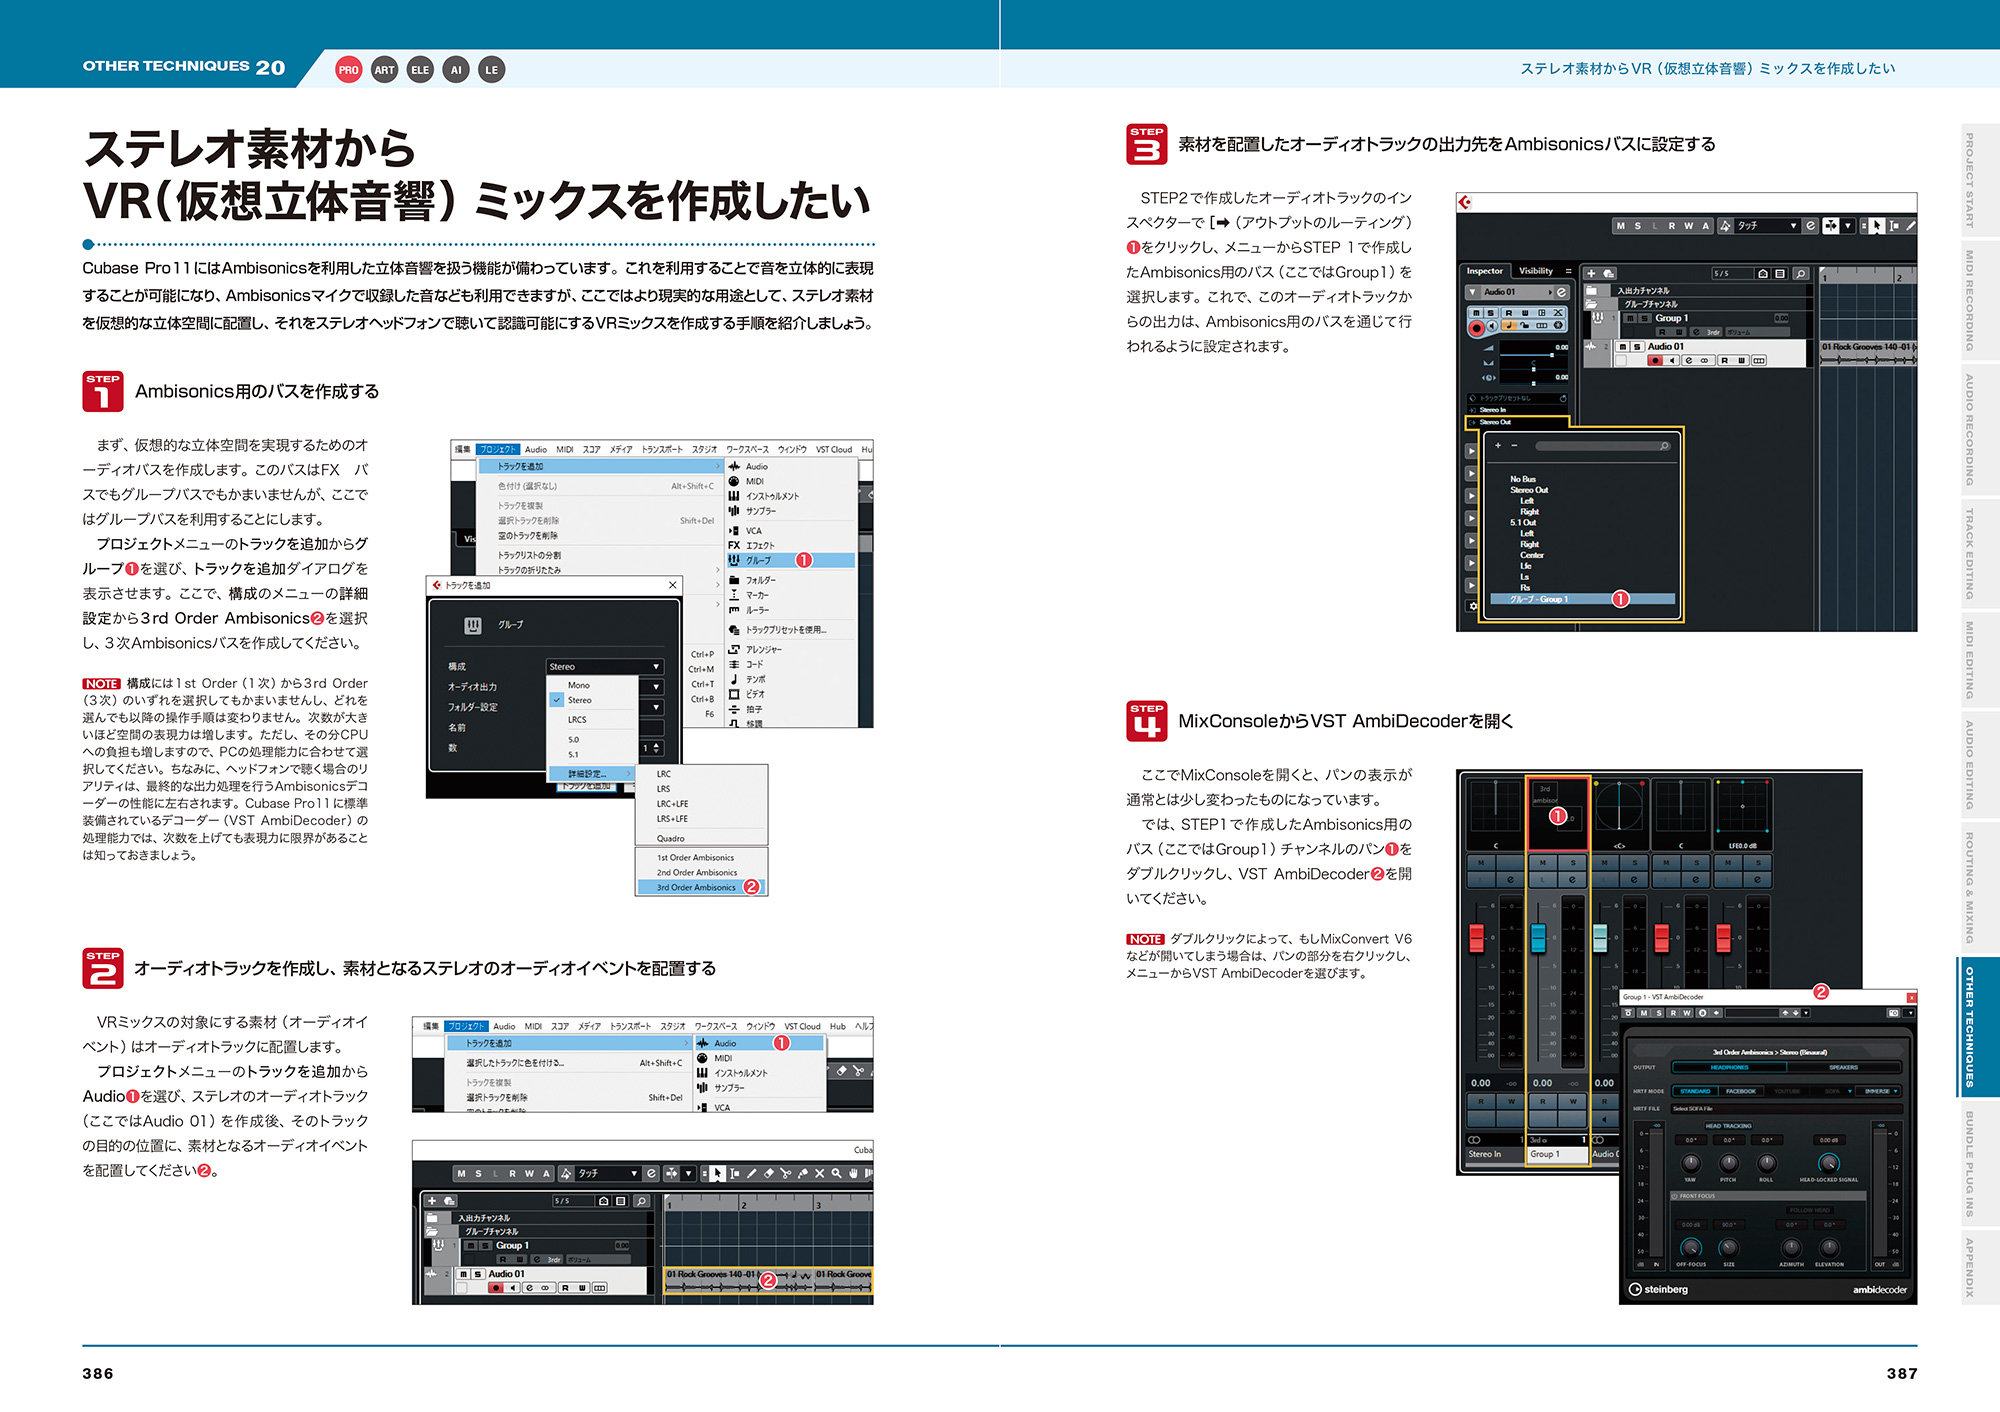Click HEAD-LOCKED SIGNAL knob in AmbiDecoder
Viewport: 2000px width, 1412px height.
click(1828, 1163)
